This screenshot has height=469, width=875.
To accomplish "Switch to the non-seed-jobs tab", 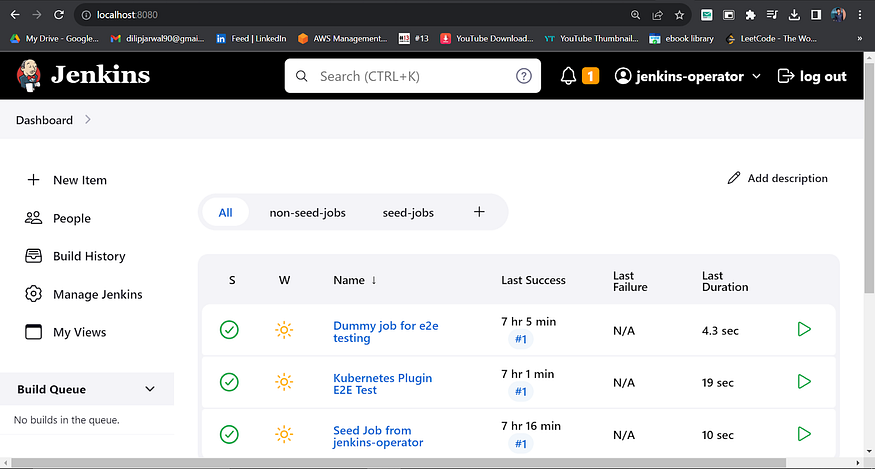I will coord(307,213).
